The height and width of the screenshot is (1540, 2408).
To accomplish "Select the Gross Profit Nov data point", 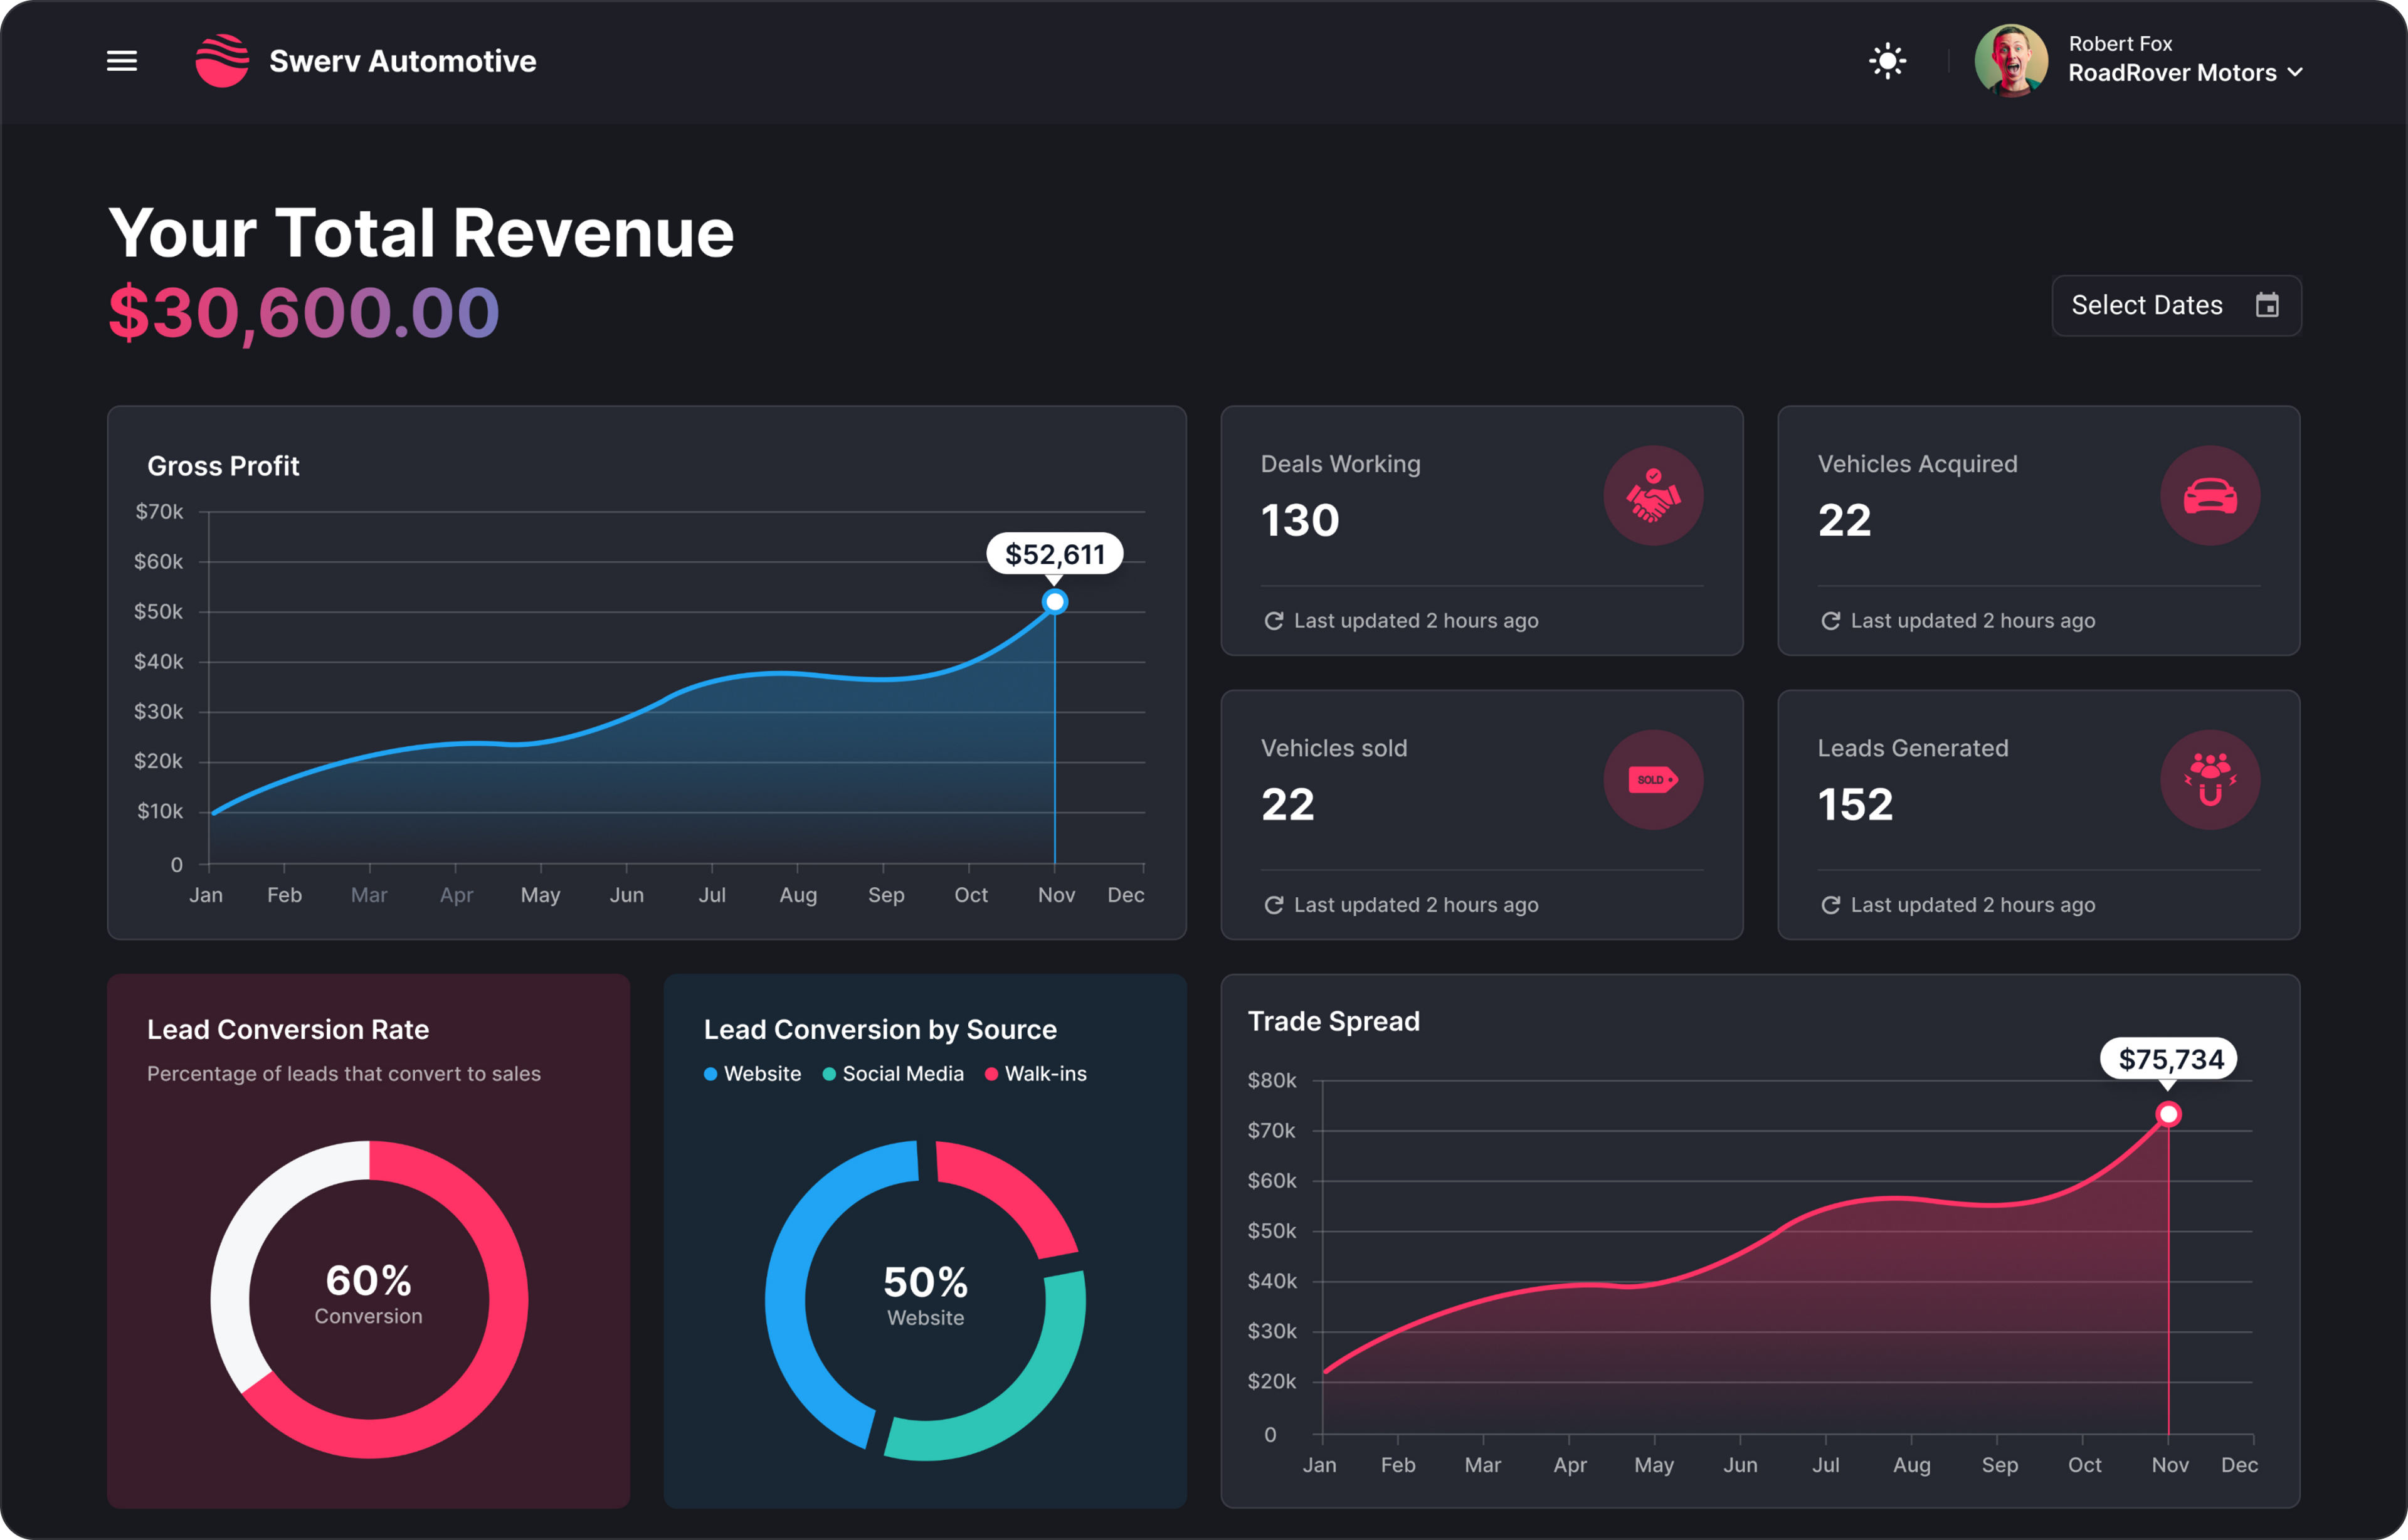I will tap(1054, 602).
